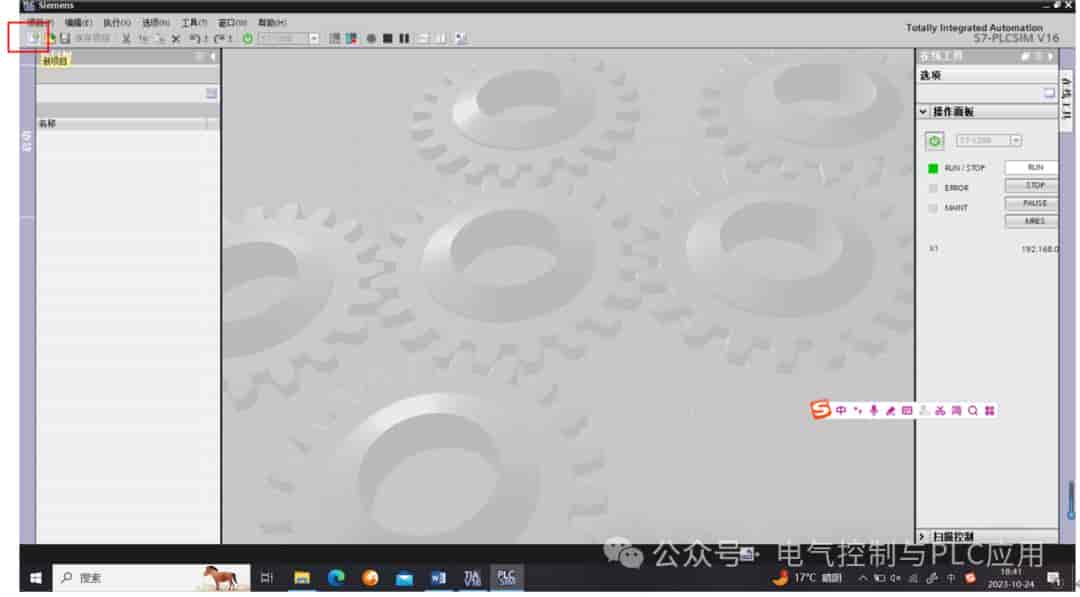
Task: Click the Save project floppy icon
Action: 65,39
